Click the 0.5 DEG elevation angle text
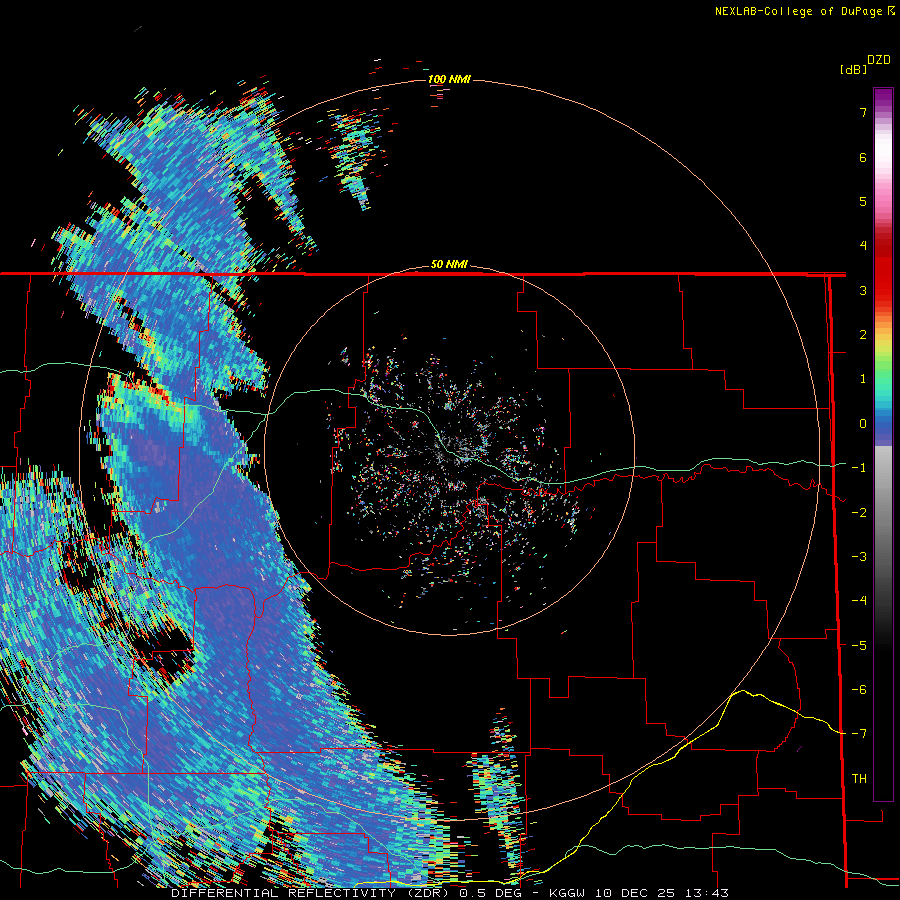The image size is (900, 900). (x=491, y=893)
